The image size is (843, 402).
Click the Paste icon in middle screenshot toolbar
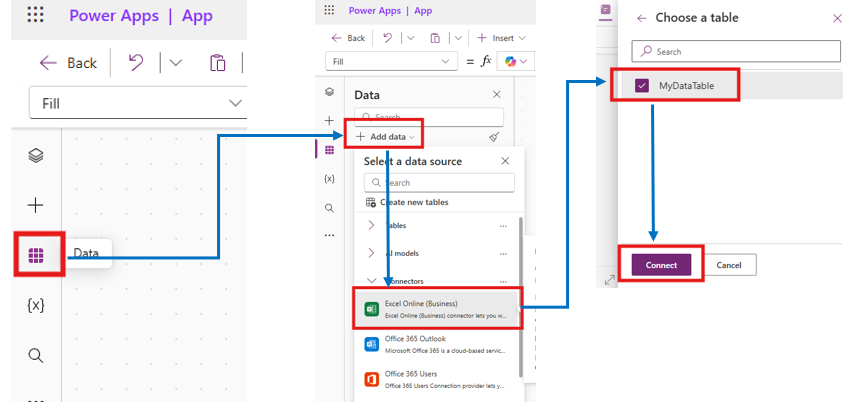[435, 38]
